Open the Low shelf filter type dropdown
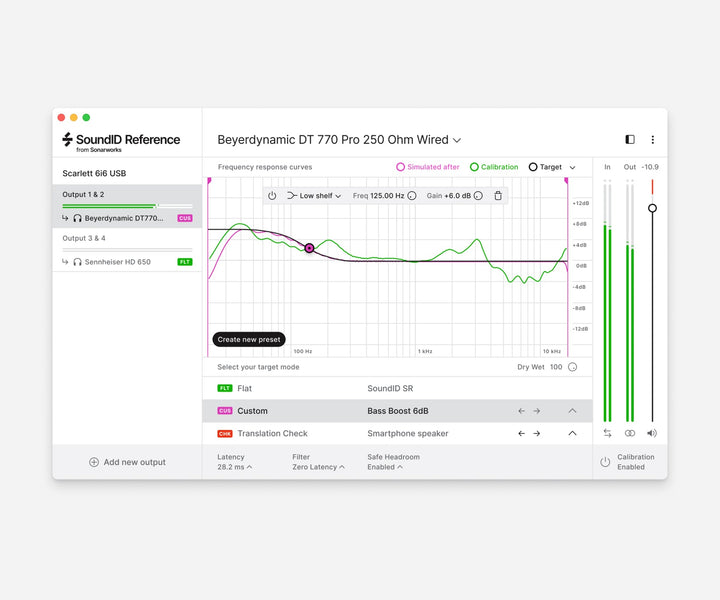Screen dimensions: 720x600 314,196
